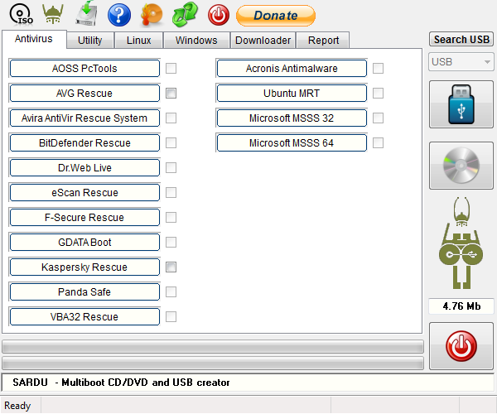Toggle the VBA32 Rescue checkbox
The width and height of the screenshot is (497, 414).
coord(171,317)
